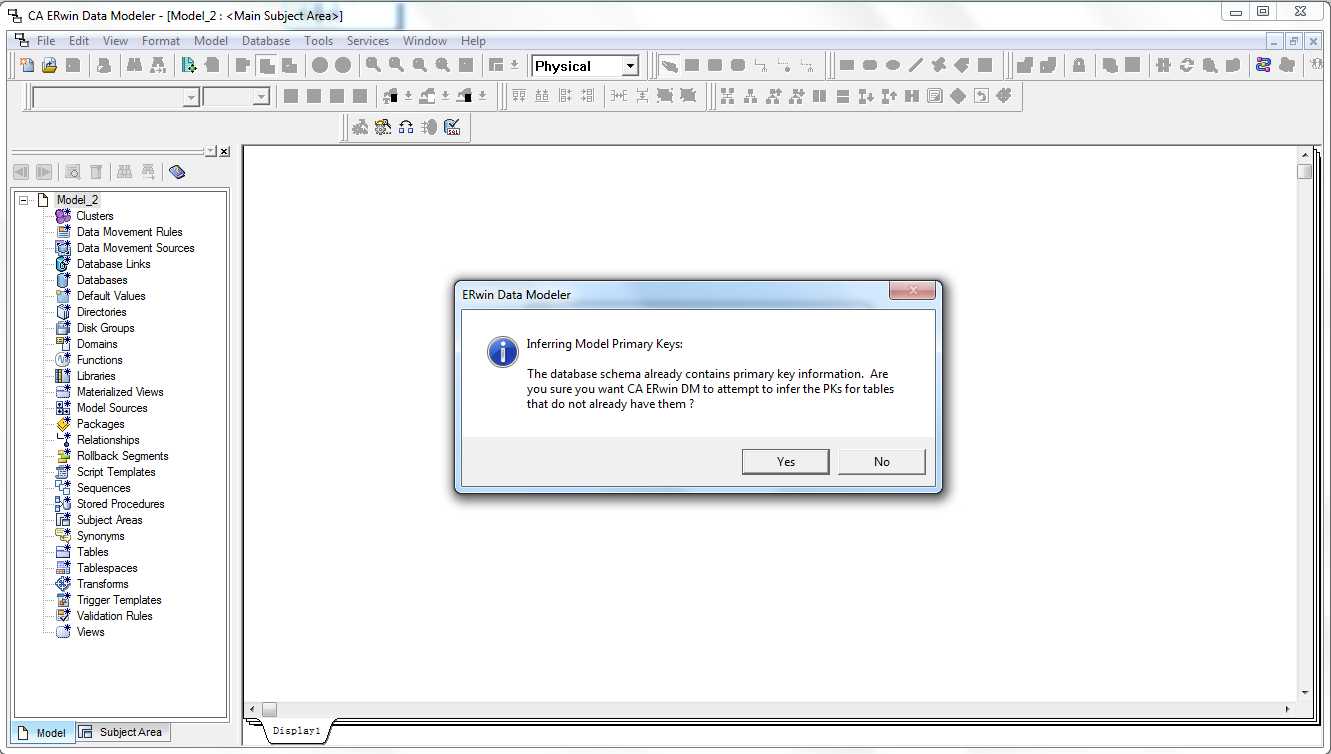Click the diagram vertical scrollbar down arrow
Image resolution: width=1331 pixels, height=754 pixels.
(x=1304, y=692)
